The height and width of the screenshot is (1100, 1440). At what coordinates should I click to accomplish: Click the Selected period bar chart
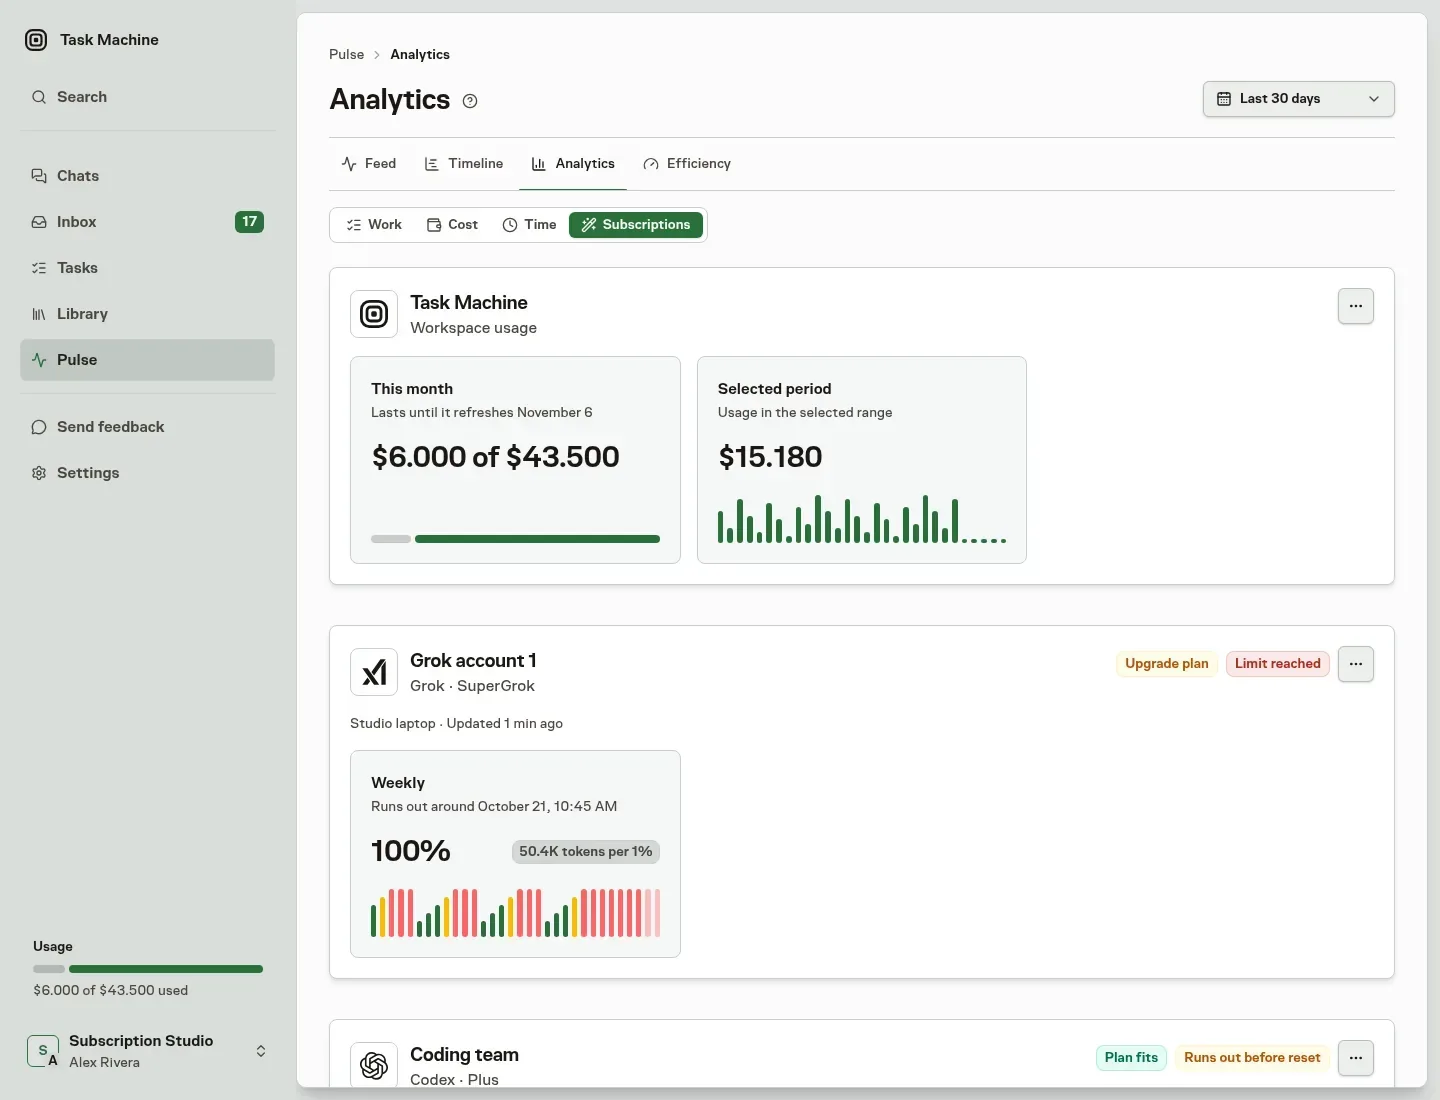[x=861, y=519]
